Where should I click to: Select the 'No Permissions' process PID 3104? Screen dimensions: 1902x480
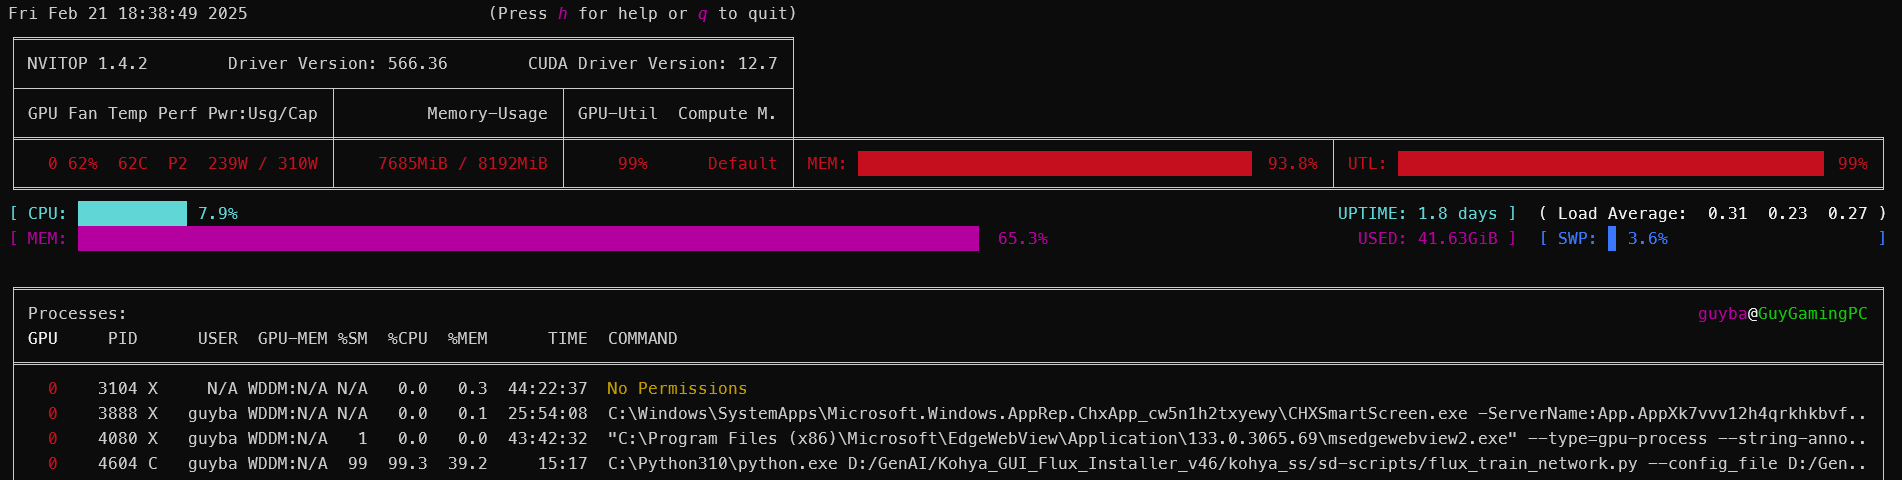pyautogui.click(x=118, y=389)
